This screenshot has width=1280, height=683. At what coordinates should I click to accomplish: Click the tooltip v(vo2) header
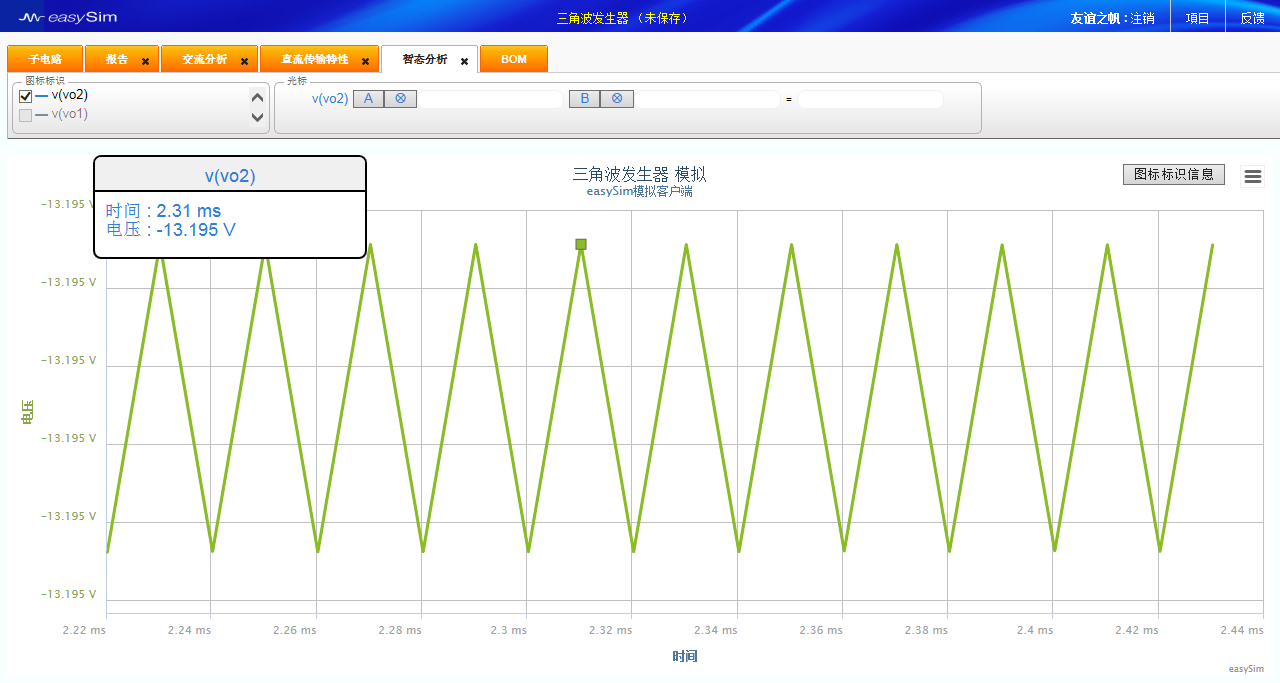[230, 176]
